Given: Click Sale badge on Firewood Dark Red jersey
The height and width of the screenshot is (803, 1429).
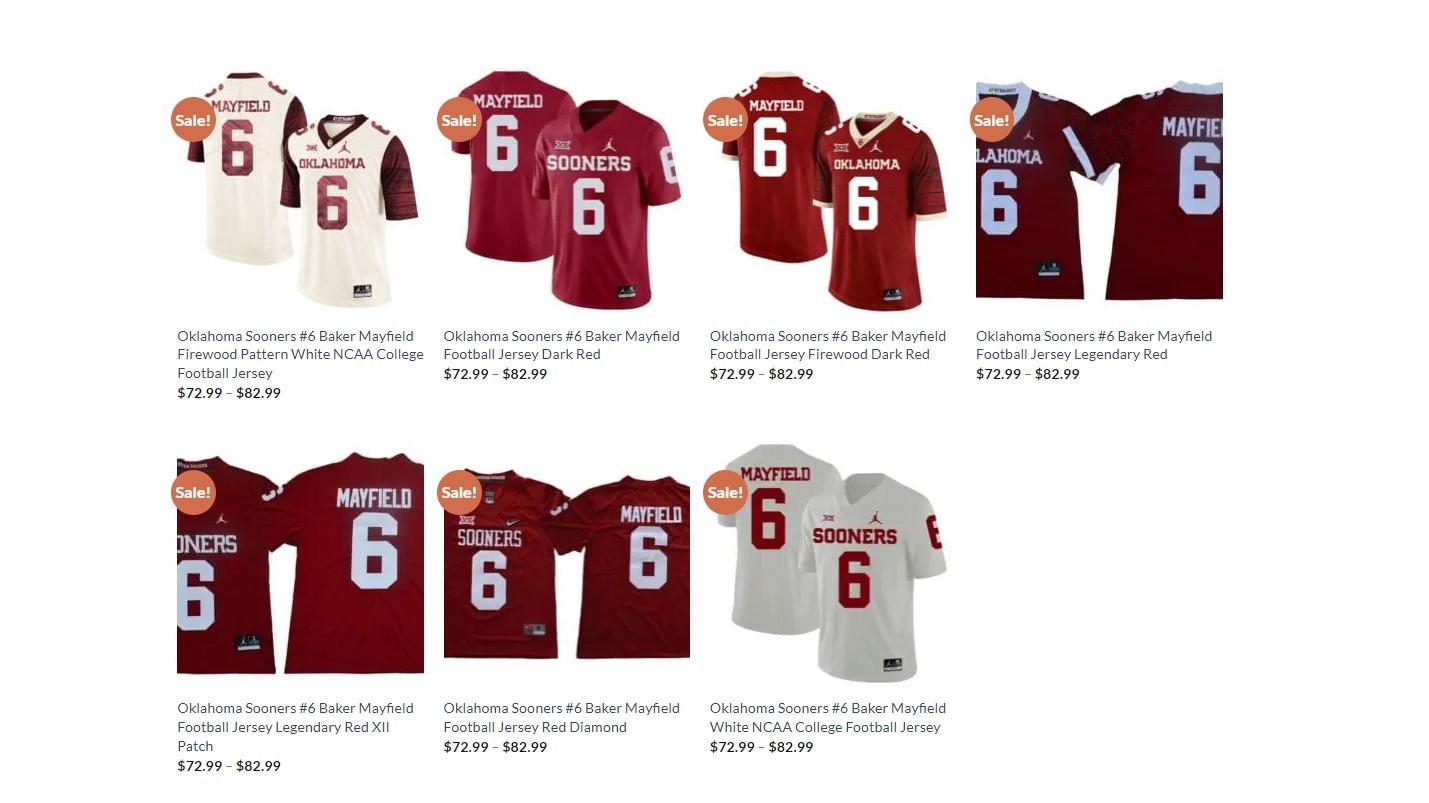Looking at the screenshot, I should [x=725, y=120].
